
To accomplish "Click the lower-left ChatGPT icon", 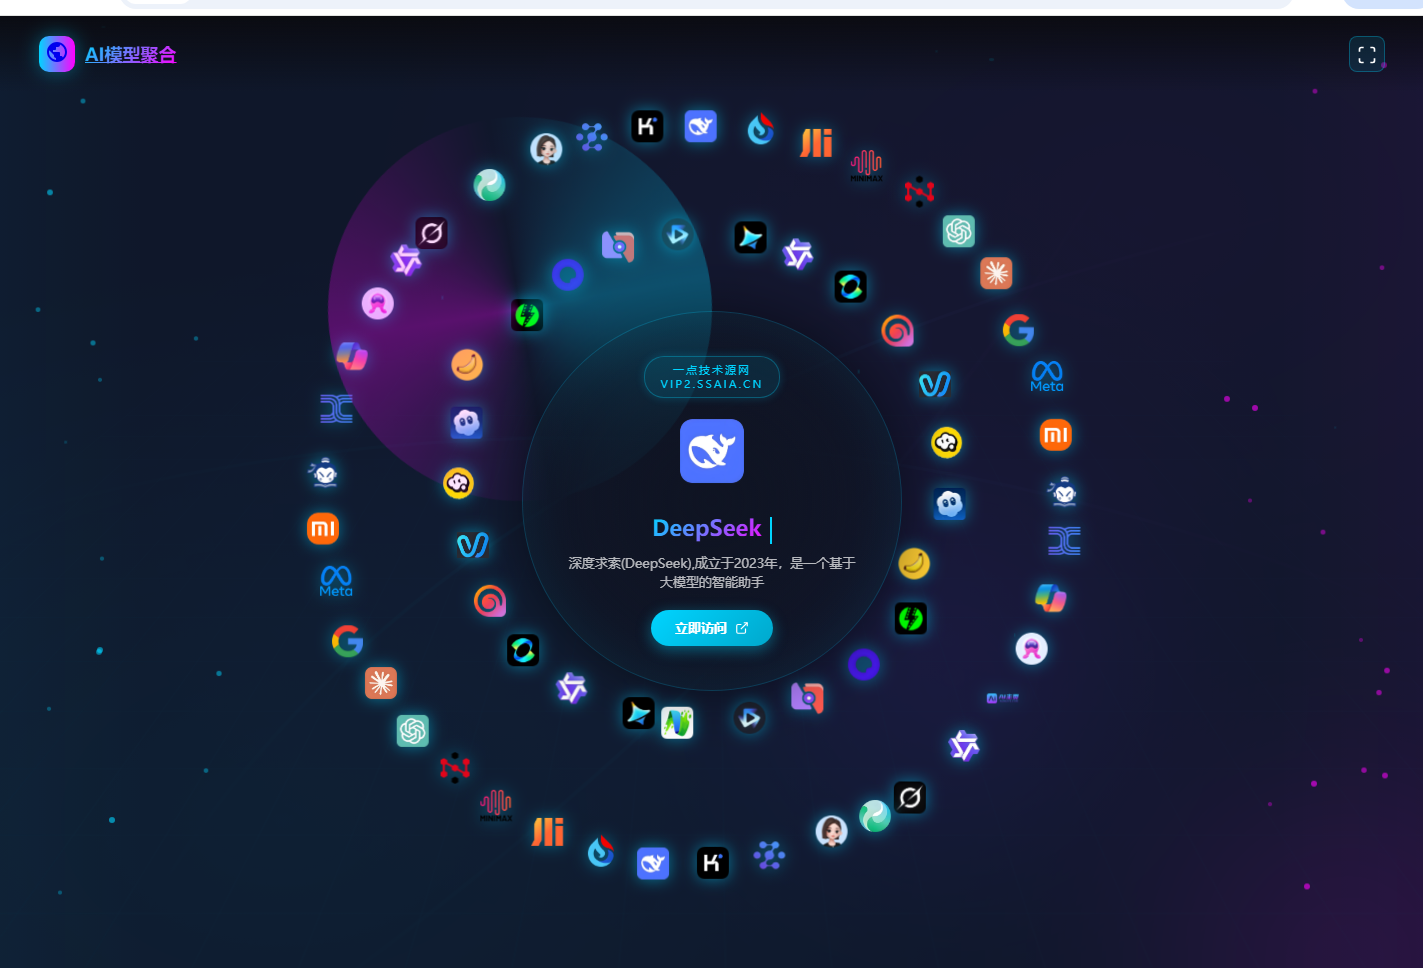I will coord(413,731).
